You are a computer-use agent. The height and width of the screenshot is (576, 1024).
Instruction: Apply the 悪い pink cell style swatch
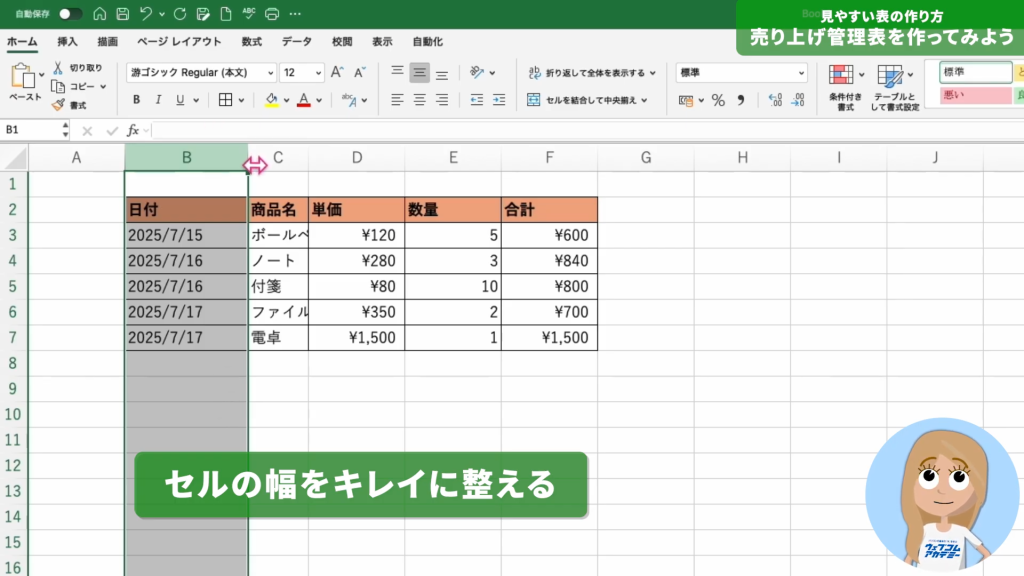coord(975,95)
